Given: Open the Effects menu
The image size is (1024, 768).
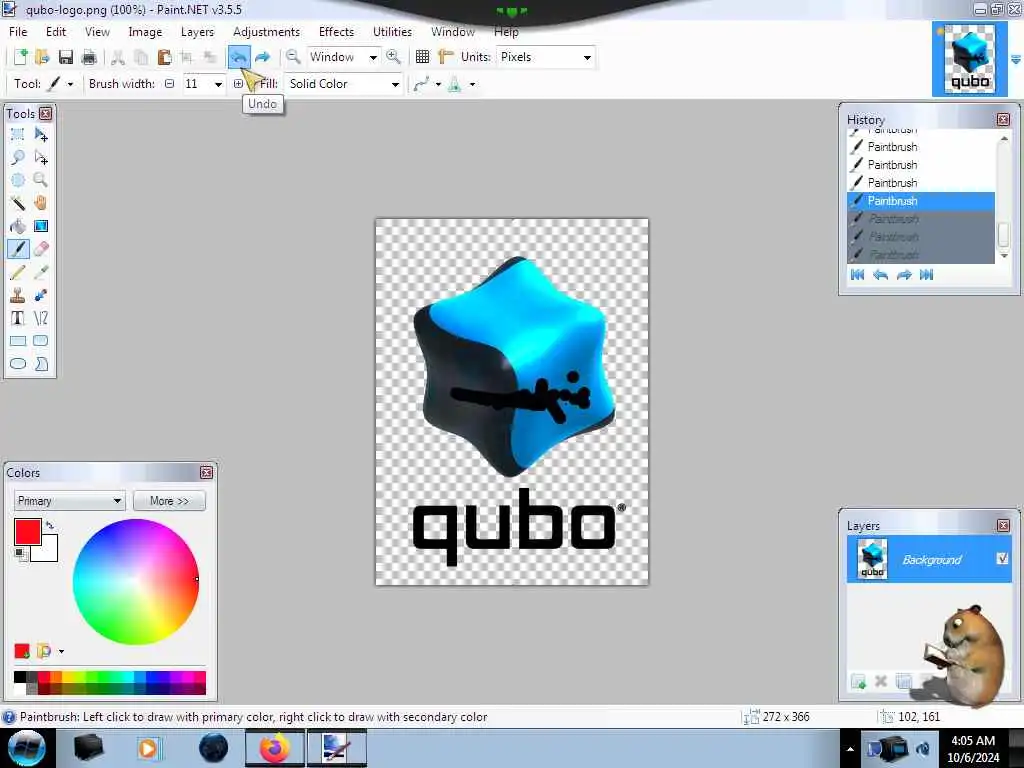Looking at the screenshot, I should 336,31.
